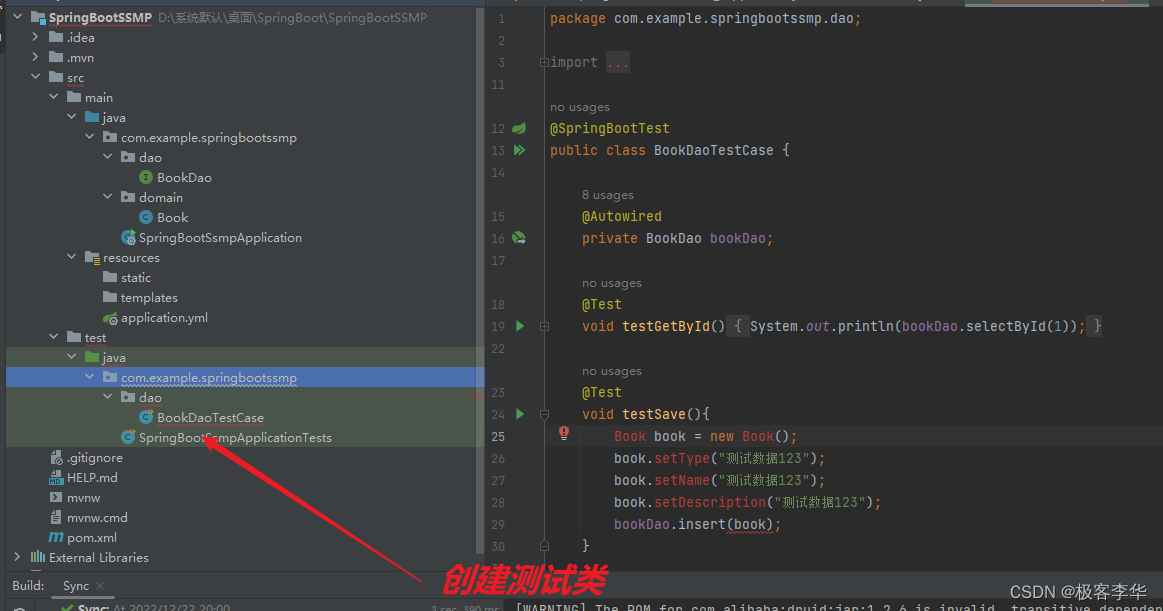This screenshot has height=611, width=1163.
Task: Click Spring bean leaf gutter icon at line 12
Action: [519, 128]
